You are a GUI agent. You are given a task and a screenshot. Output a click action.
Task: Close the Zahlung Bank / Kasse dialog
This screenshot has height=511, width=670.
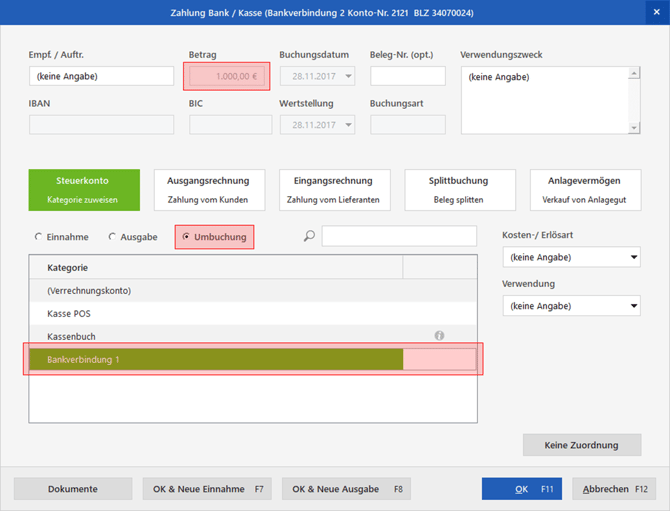click(x=656, y=12)
